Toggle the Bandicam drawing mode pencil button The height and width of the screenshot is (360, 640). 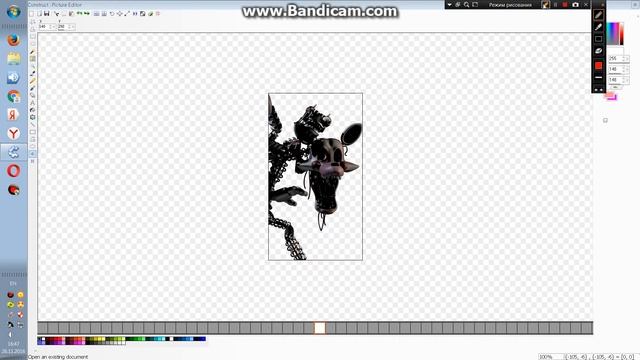[545, 5]
